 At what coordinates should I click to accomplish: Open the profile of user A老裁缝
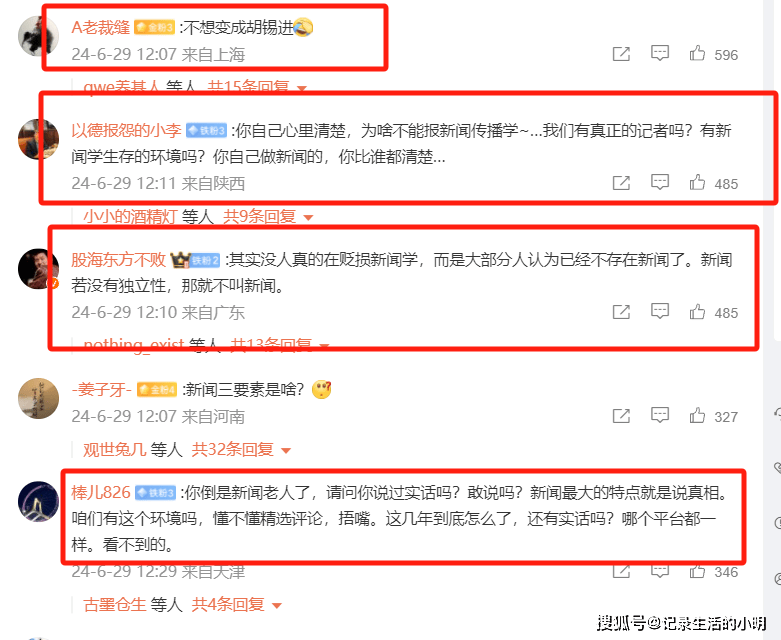pyautogui.click(x=100, y=27)
